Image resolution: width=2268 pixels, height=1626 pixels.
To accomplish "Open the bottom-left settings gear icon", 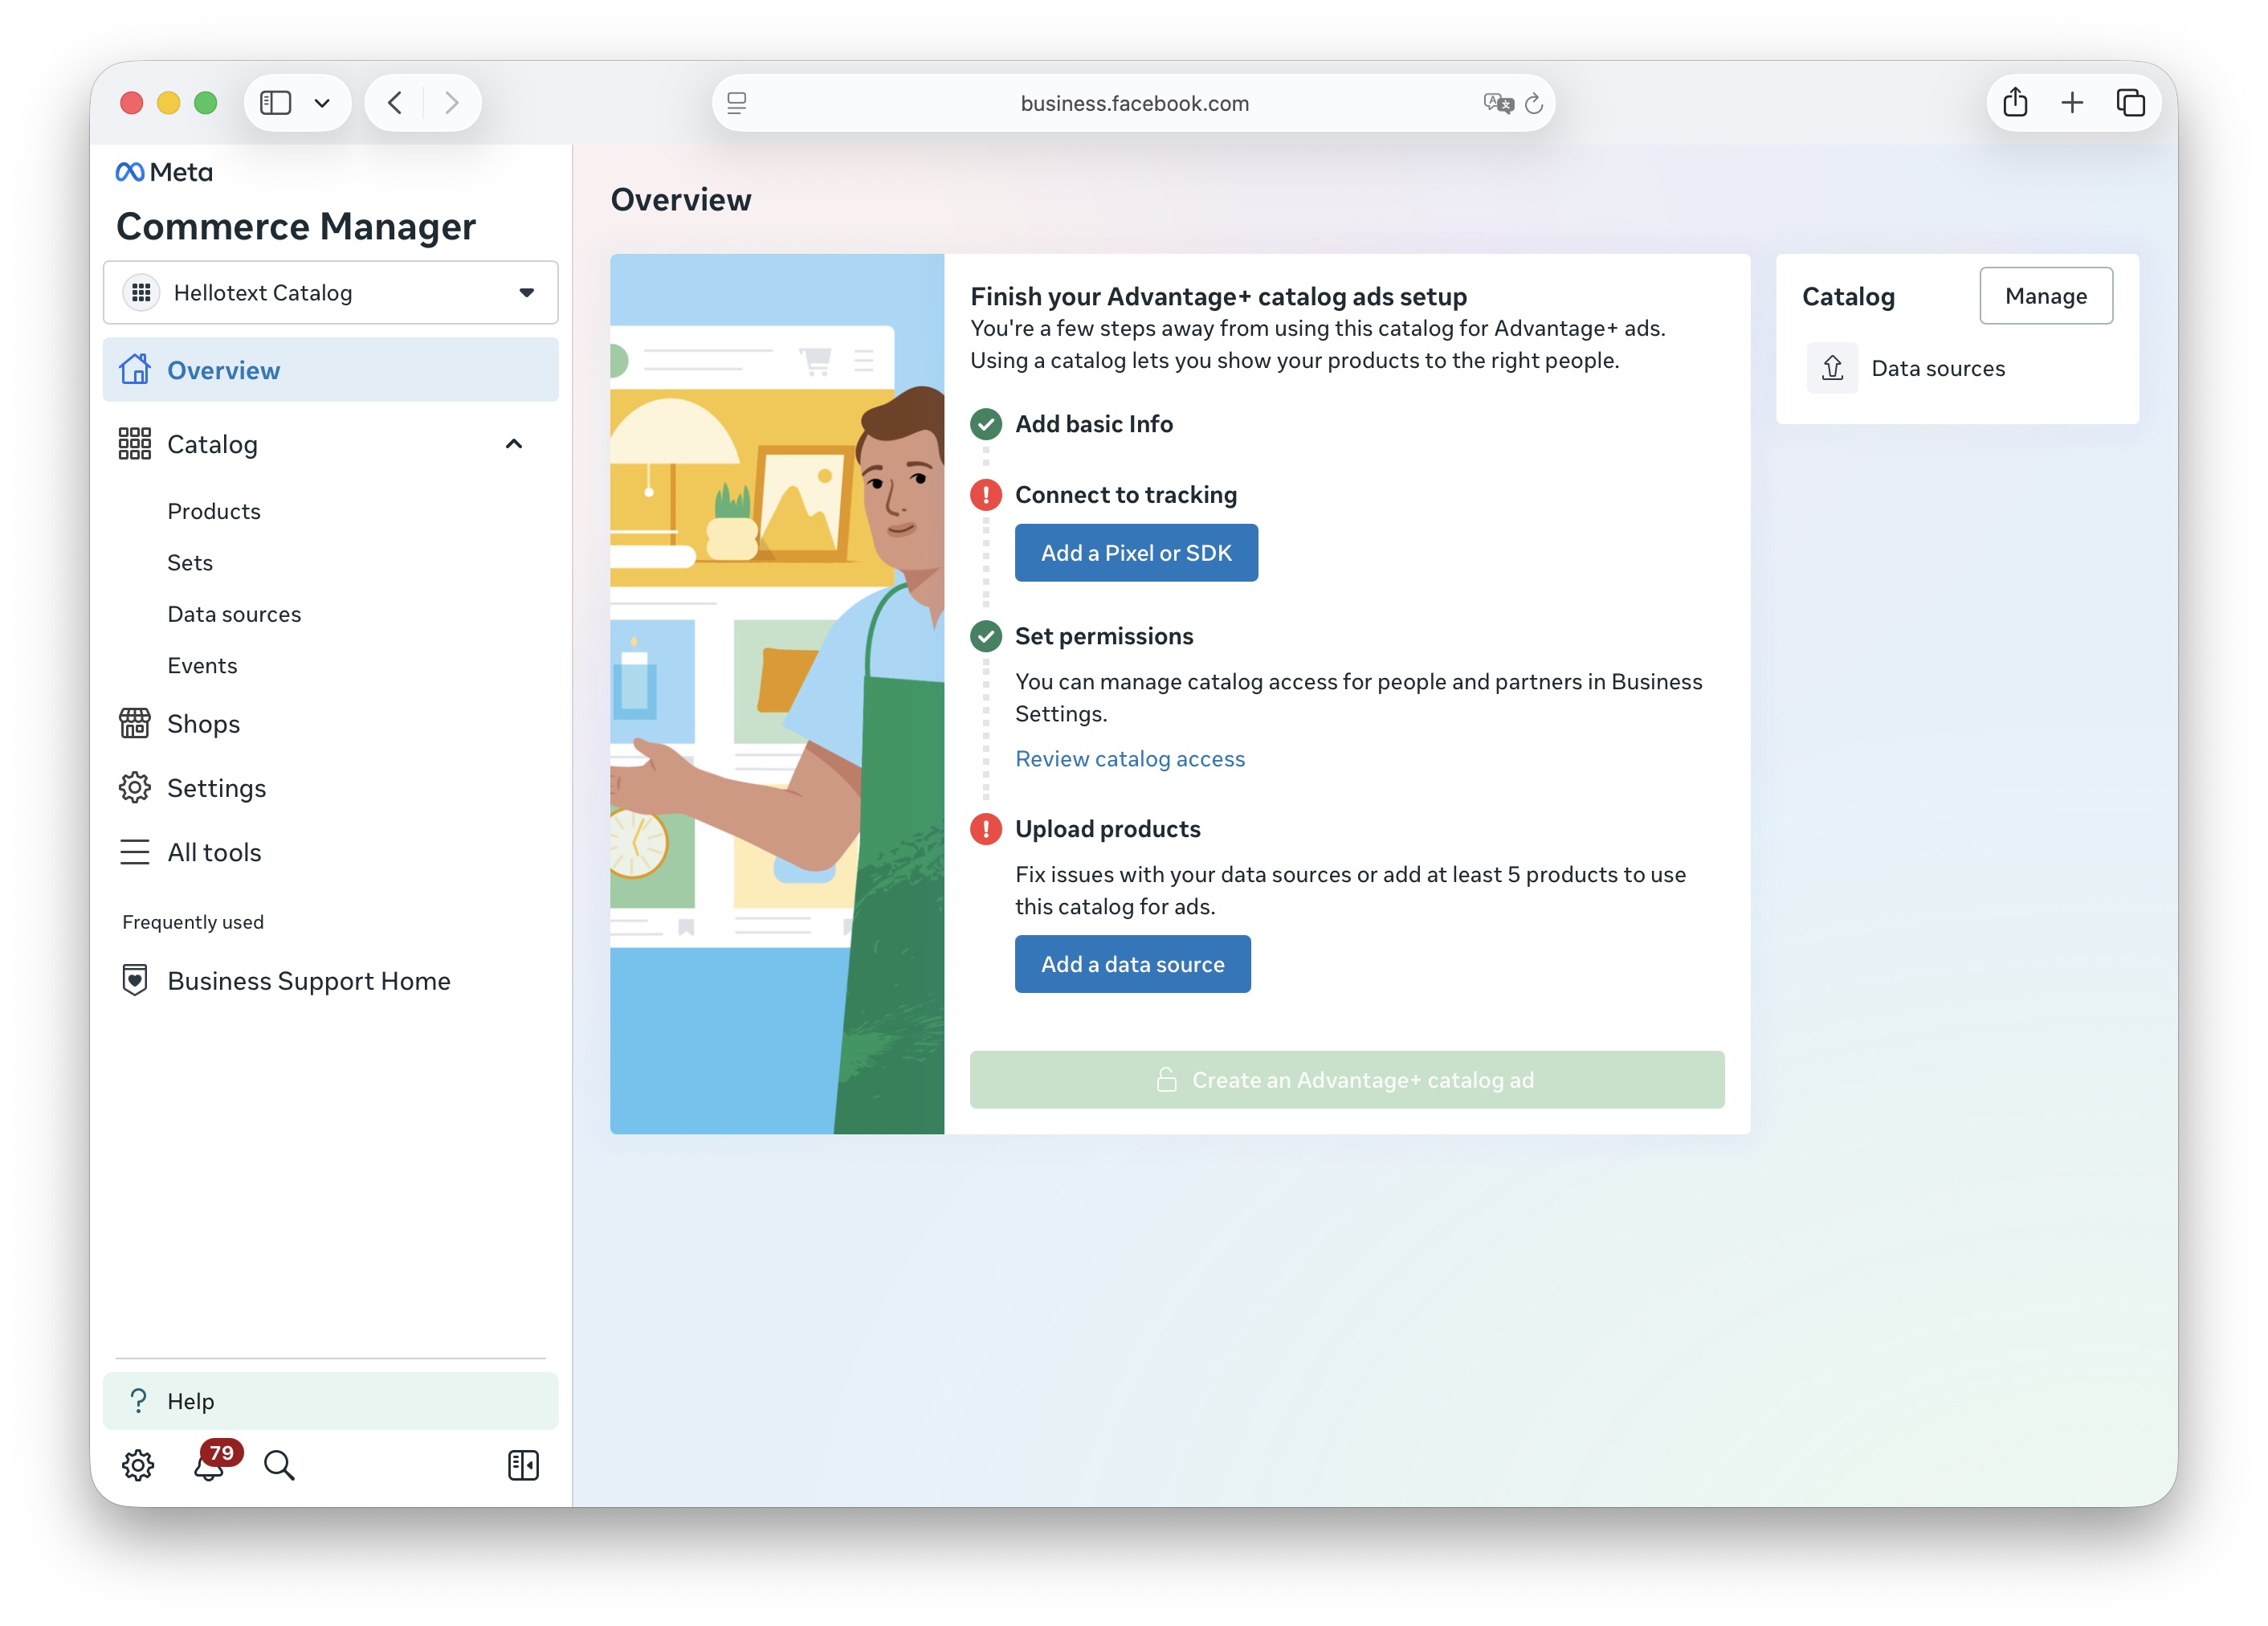I will pos(138,1465).
